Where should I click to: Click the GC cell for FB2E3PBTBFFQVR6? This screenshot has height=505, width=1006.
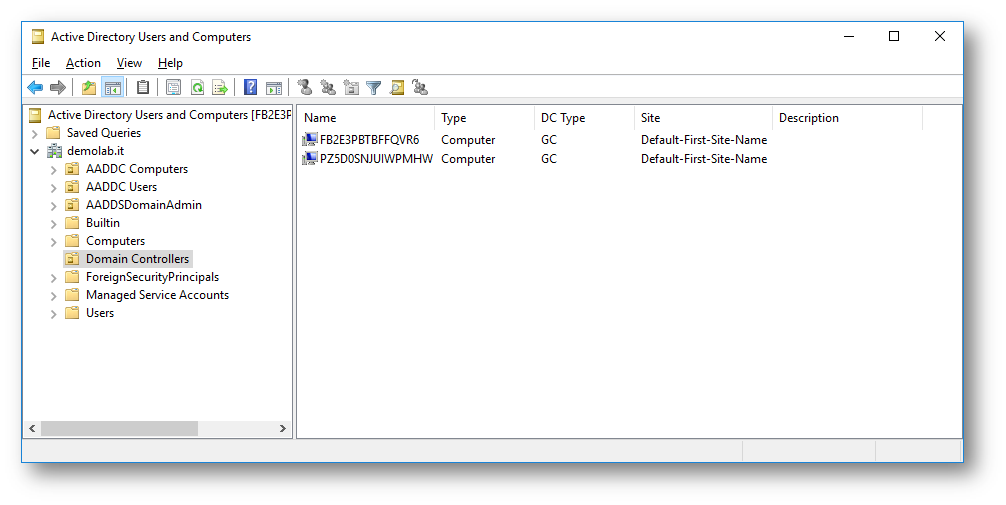pos(549,139)
